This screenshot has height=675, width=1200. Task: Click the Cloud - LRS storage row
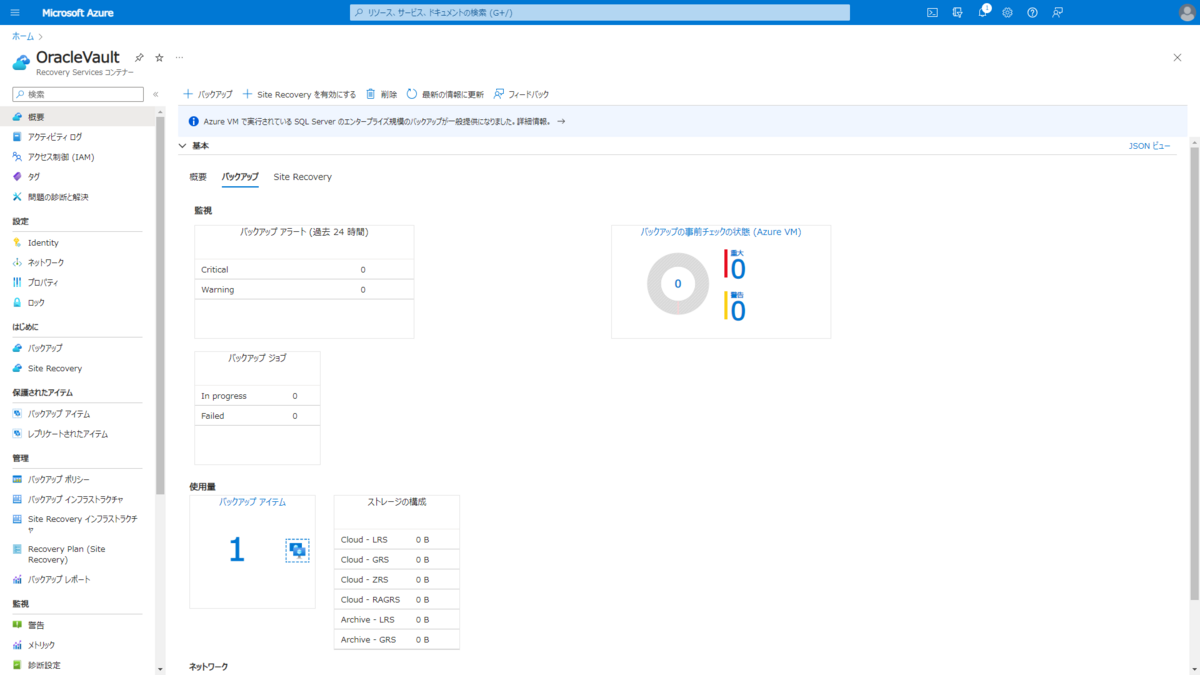pos(397,539)
